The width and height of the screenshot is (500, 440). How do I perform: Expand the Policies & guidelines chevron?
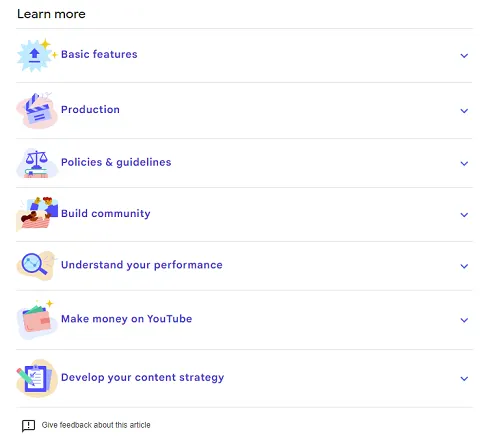point(464,163)
